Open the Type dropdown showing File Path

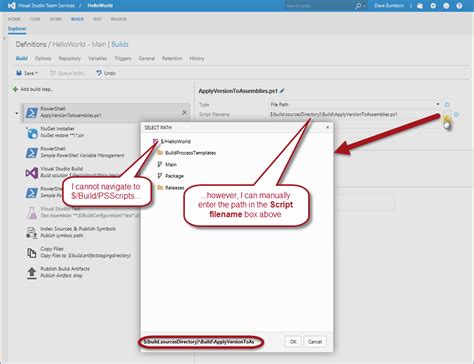pyautogui.click(x=355, y=104)
